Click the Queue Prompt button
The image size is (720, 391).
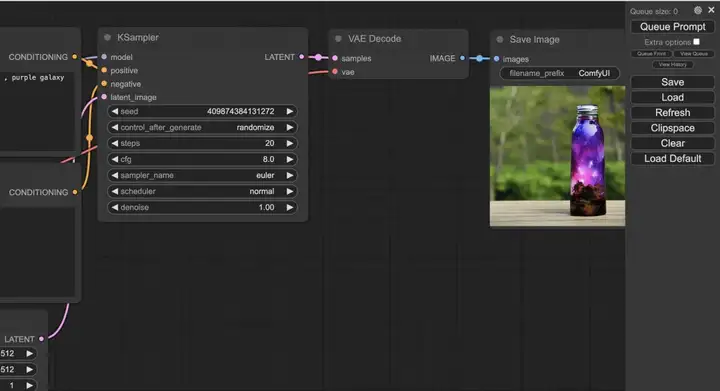[673, 27]
